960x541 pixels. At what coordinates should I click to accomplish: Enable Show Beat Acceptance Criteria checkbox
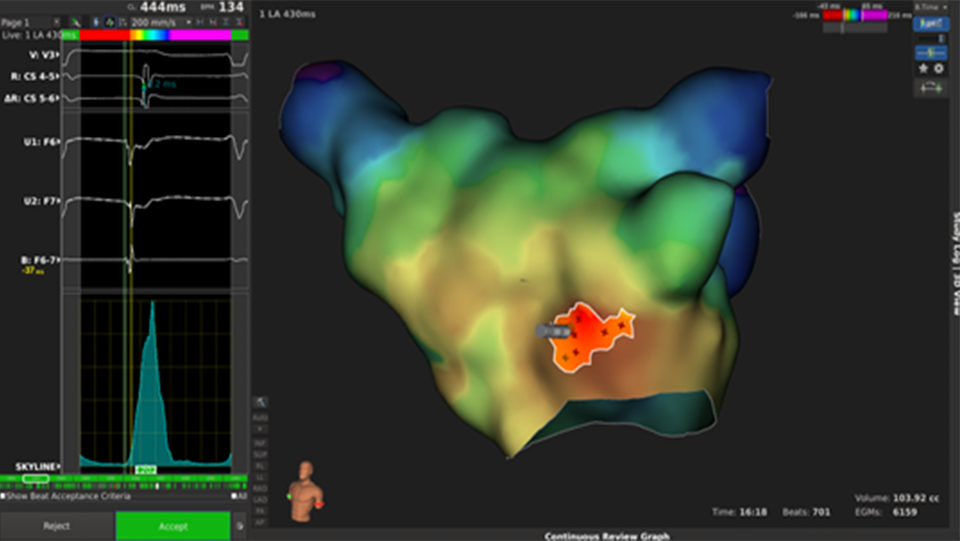[x=4, y=495]
